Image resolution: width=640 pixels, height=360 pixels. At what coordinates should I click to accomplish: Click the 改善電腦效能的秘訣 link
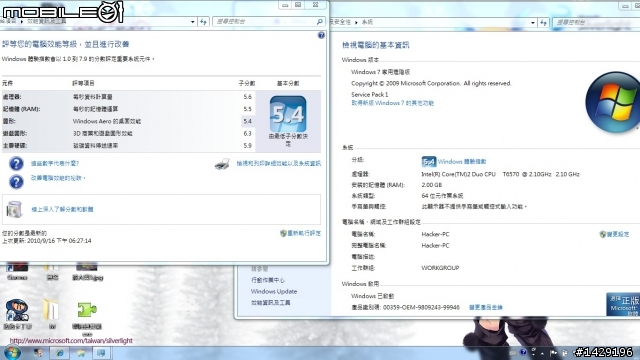point(58,178)
